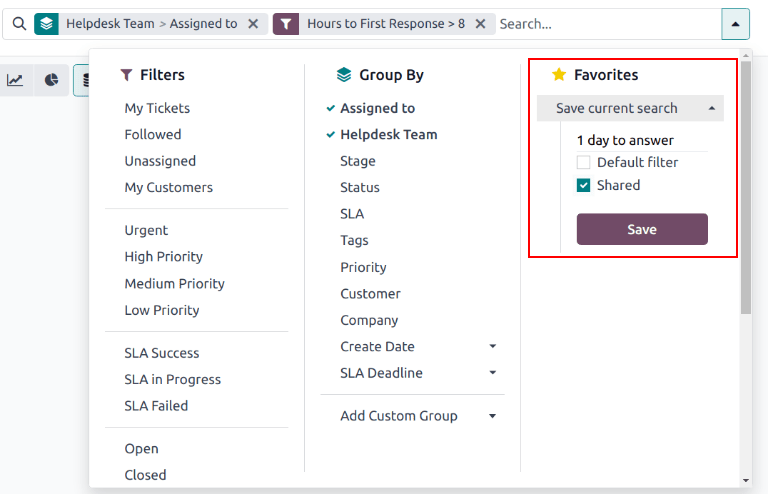This screenshot has width=768, height=494.
Task: Enable the Default filter checkbox
Action: [584, 162]
